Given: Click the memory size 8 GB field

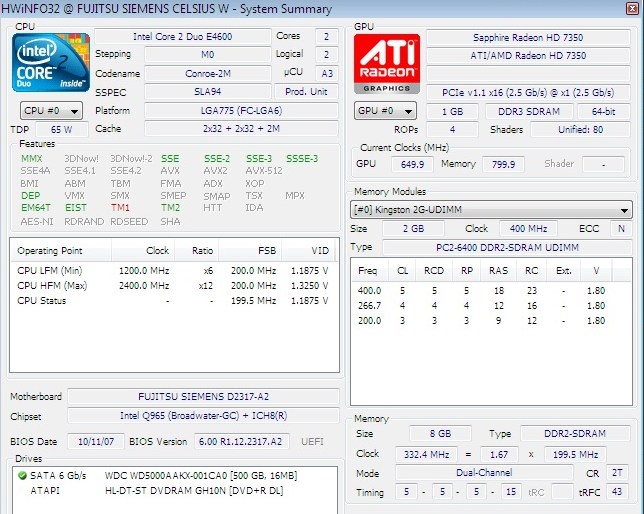Looking at the screenshot, I should pos(440,434).
